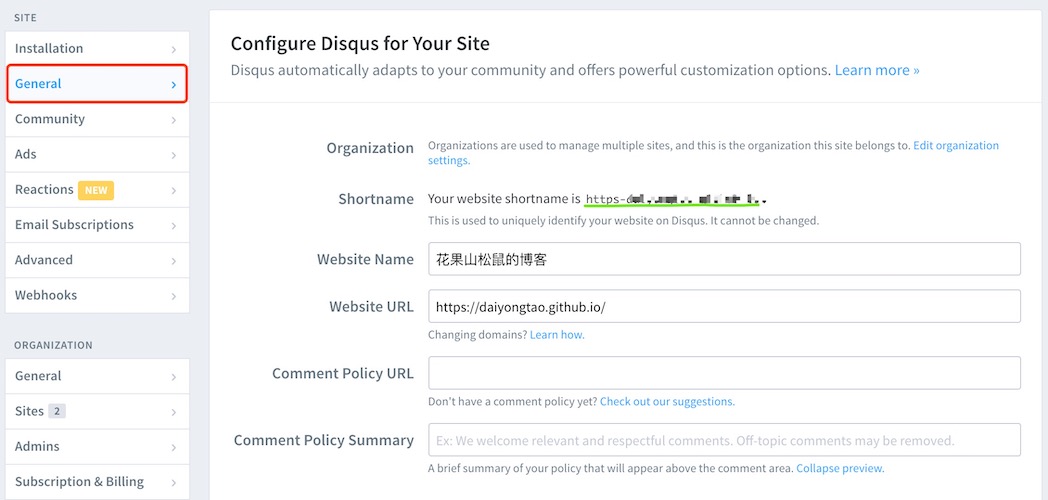Click the Configure Disqus for Your Site heading
Image resolution: width=1048 pixels, height=500 pixels.
click(x=360, y=44)
